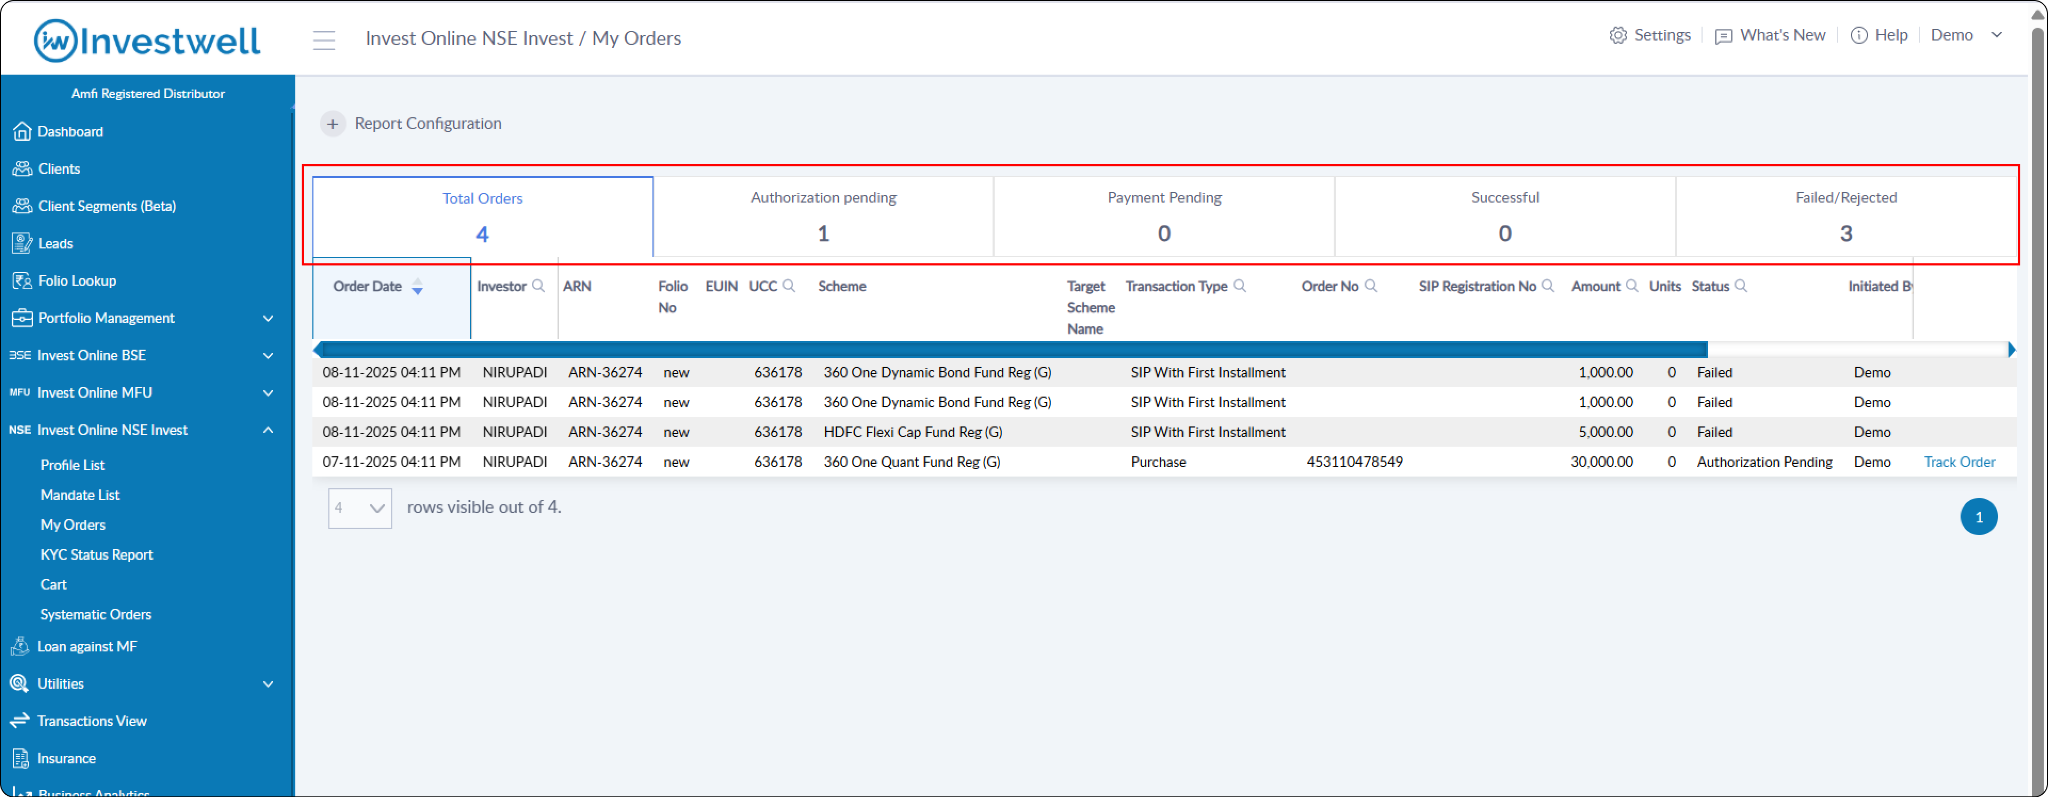
Task: Click the right arrow of horizontal table scrollbar
Action: point(2011,349)
